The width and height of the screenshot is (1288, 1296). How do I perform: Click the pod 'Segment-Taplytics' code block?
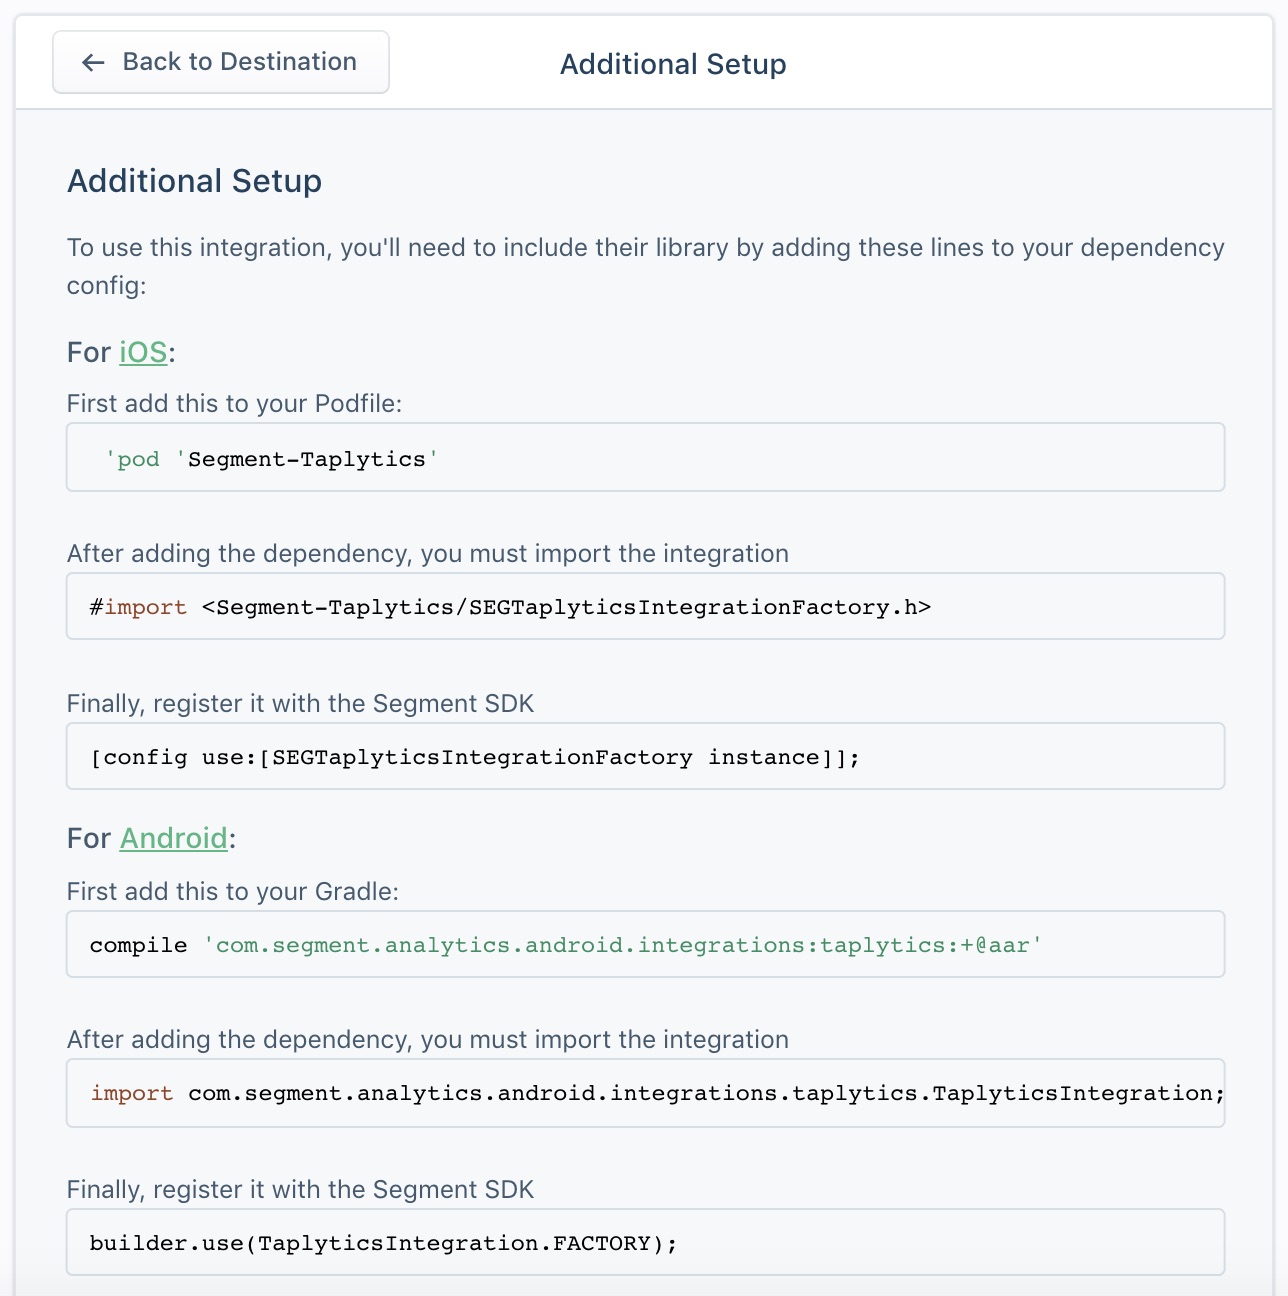pyautogui.click(x=645, y=458)
